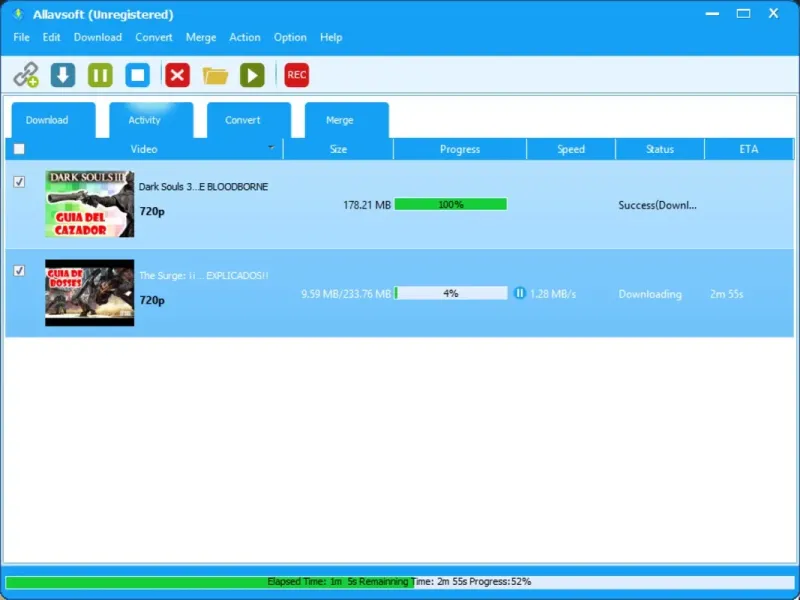Open the Action menu
Image resolution: width=800 pixels, height=600 pixels.
tap(245, 37)
